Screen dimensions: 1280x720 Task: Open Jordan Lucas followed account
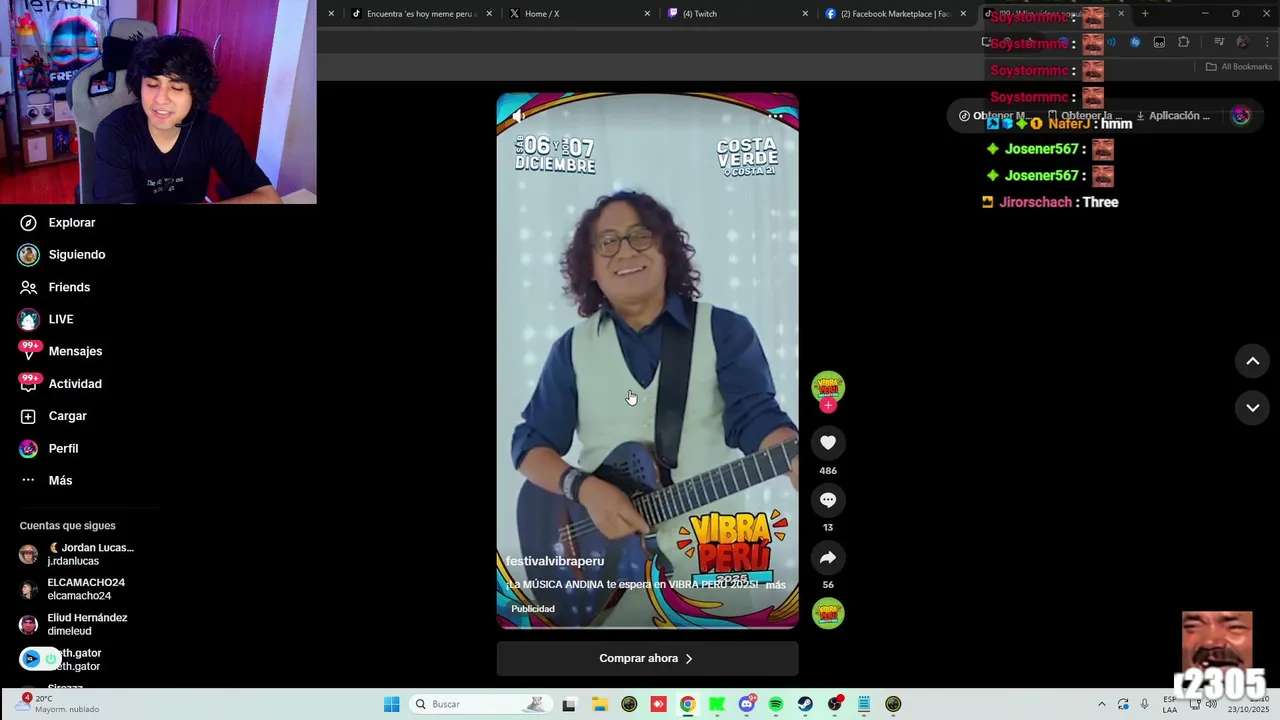[77, 554]
